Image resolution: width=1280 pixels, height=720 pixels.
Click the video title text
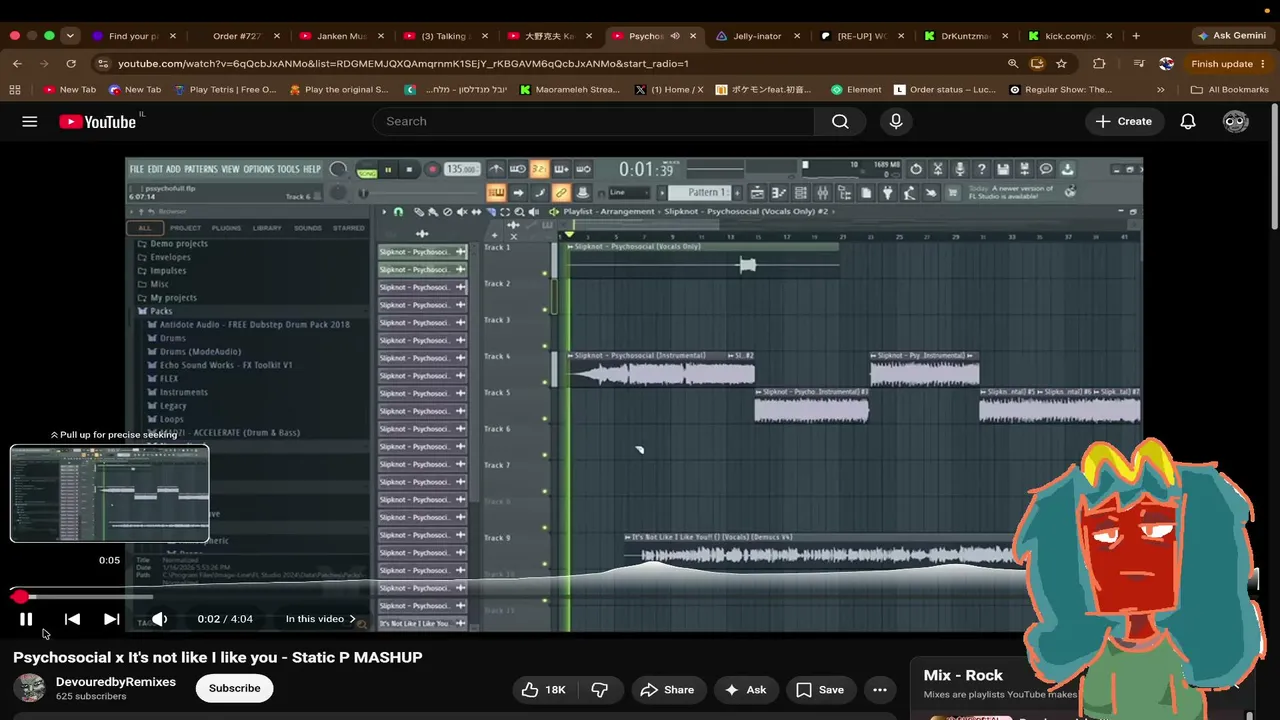point(218,657)
